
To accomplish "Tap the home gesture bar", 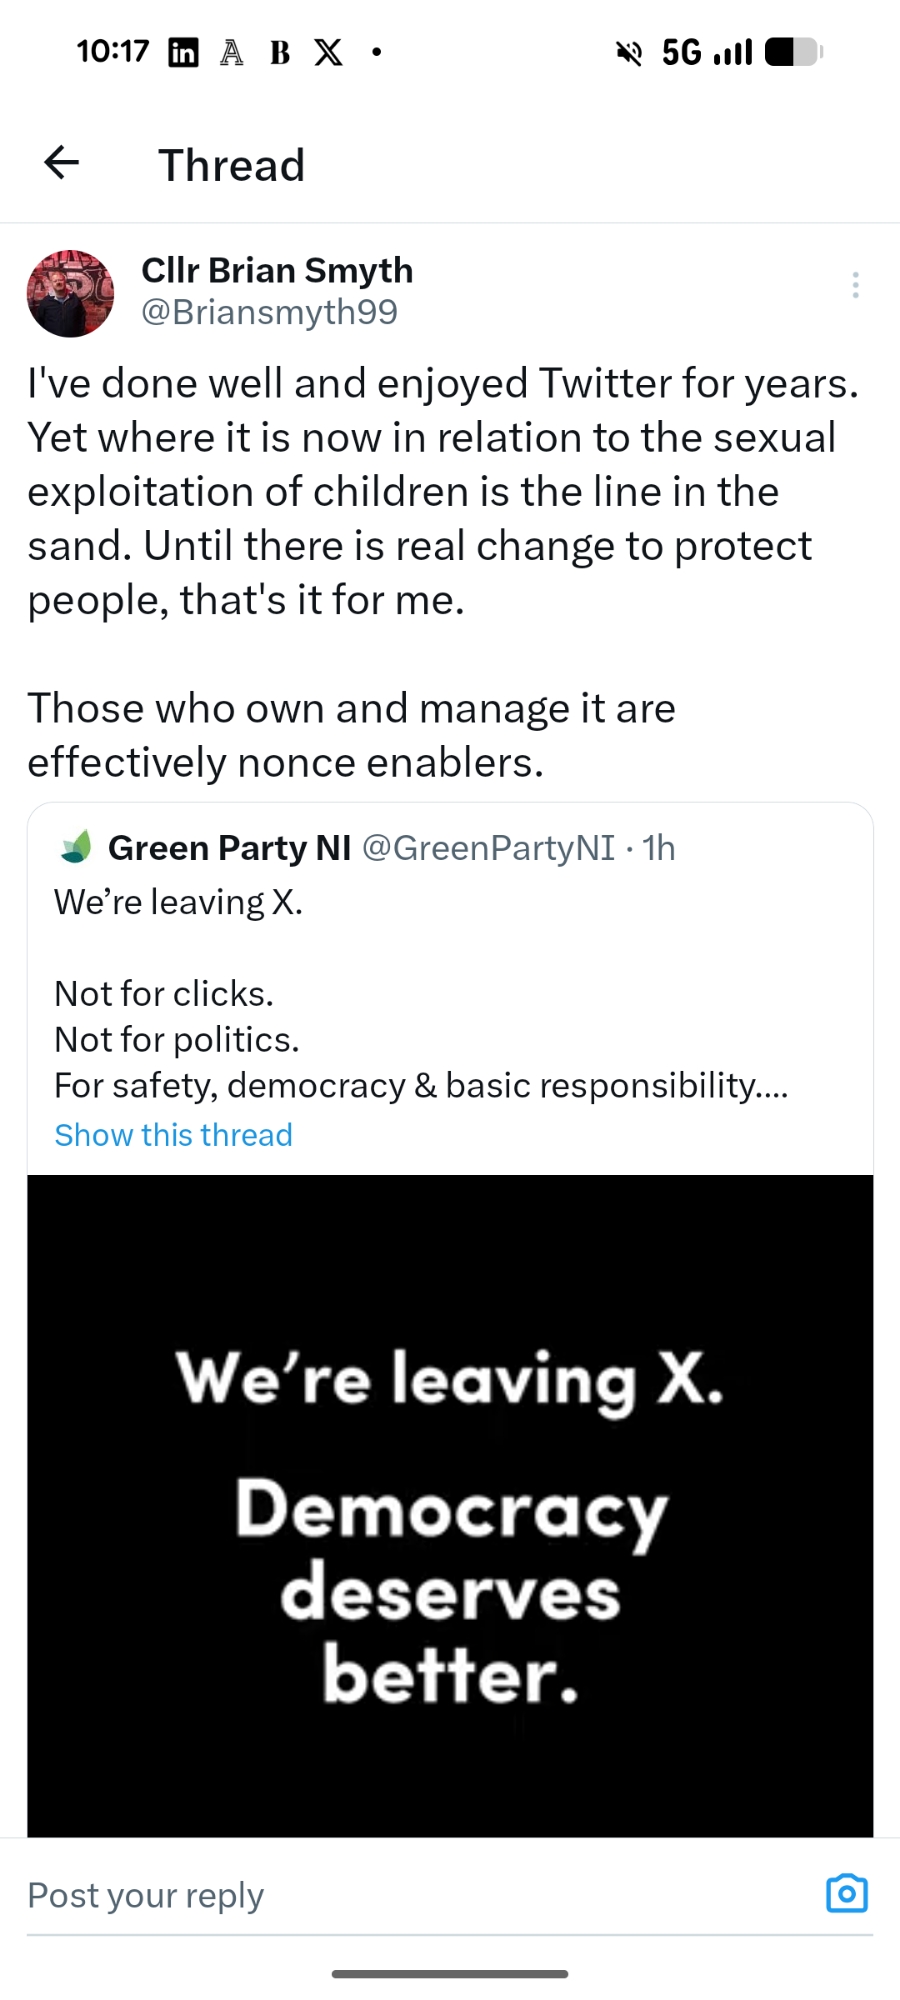I will 450,1974.
